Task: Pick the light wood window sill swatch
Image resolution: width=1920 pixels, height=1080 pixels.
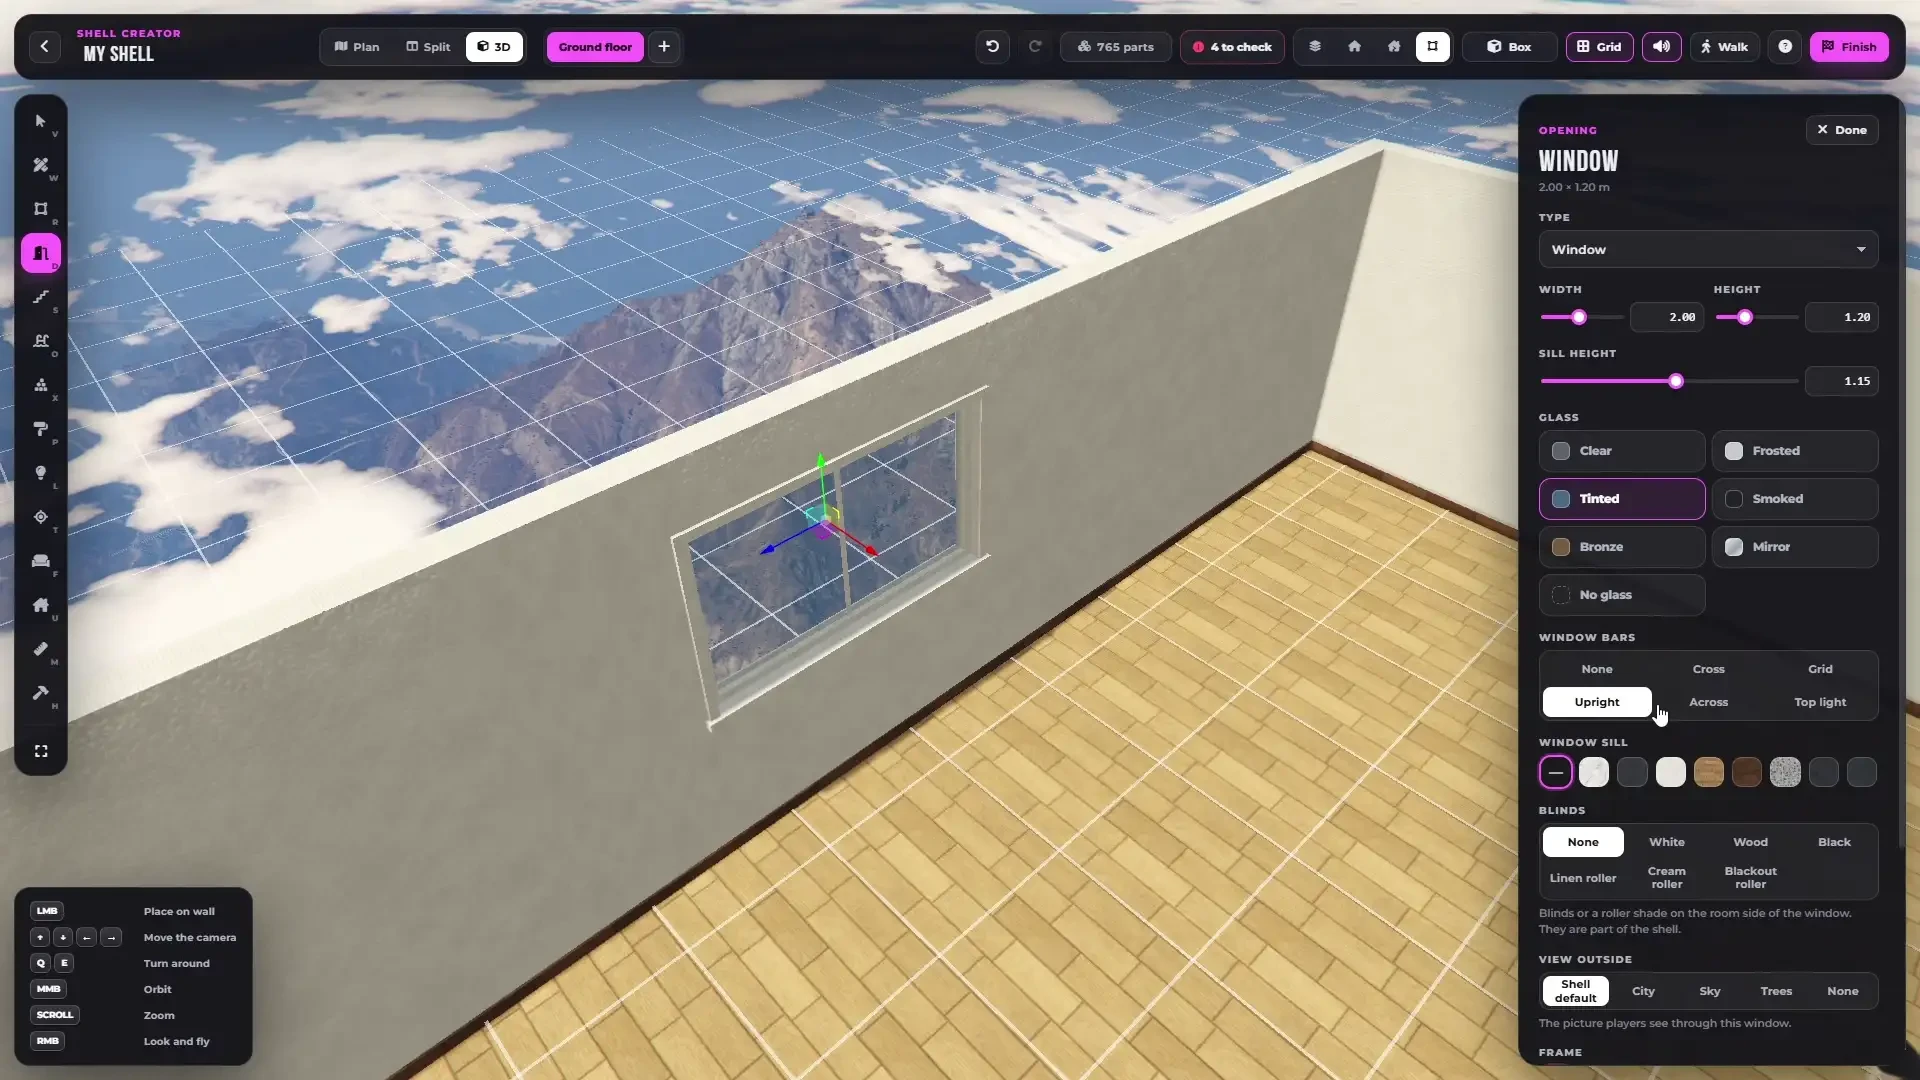Action: pos(1709,772)
